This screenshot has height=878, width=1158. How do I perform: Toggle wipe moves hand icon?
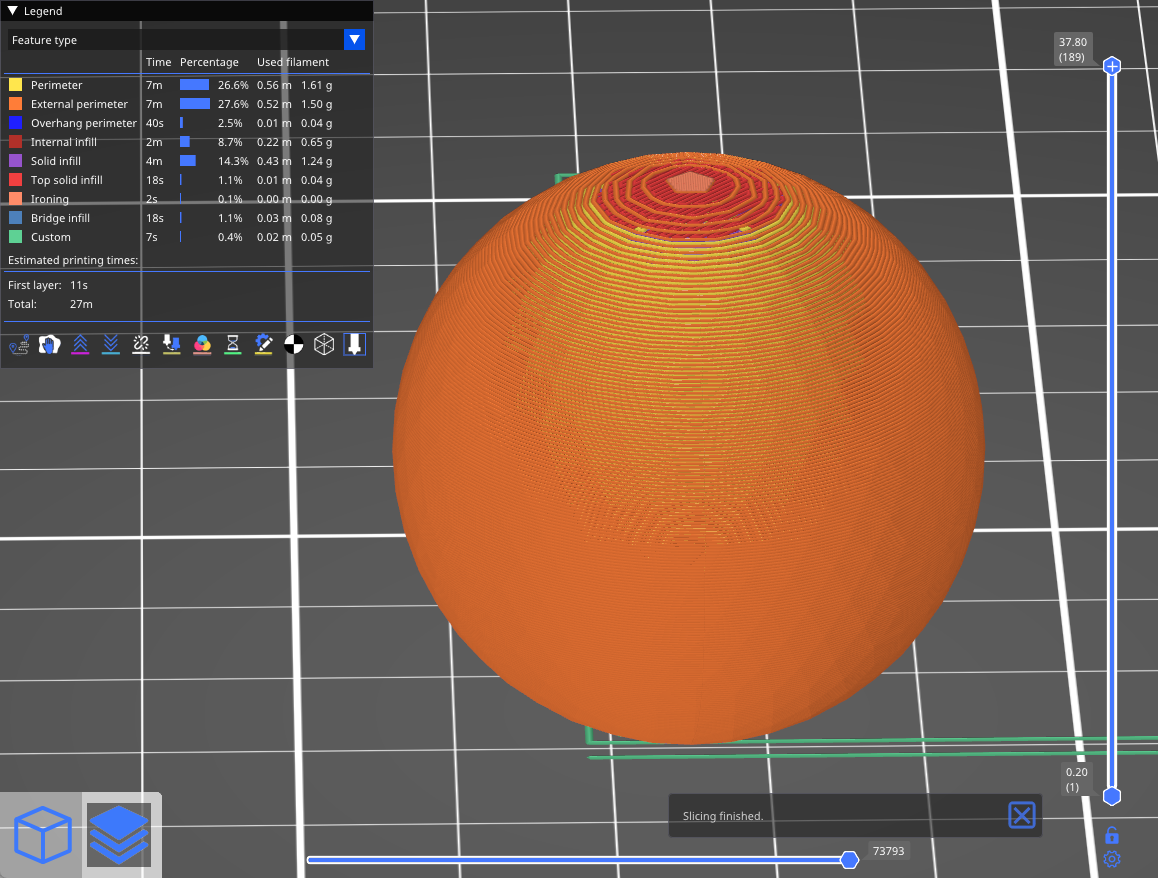tap(49, 345)
